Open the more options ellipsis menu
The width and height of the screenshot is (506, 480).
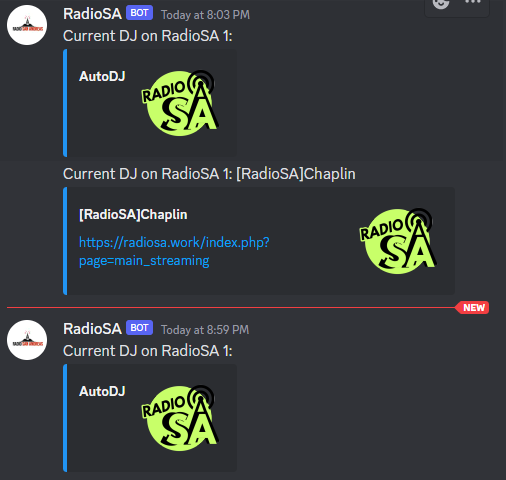(x=473, y=2)
